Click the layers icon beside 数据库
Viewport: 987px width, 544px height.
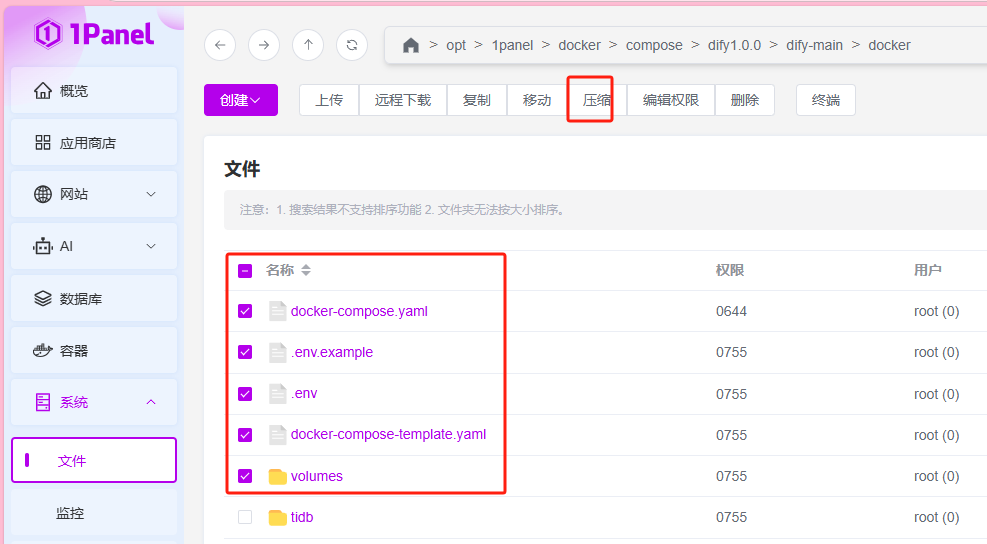43,298
